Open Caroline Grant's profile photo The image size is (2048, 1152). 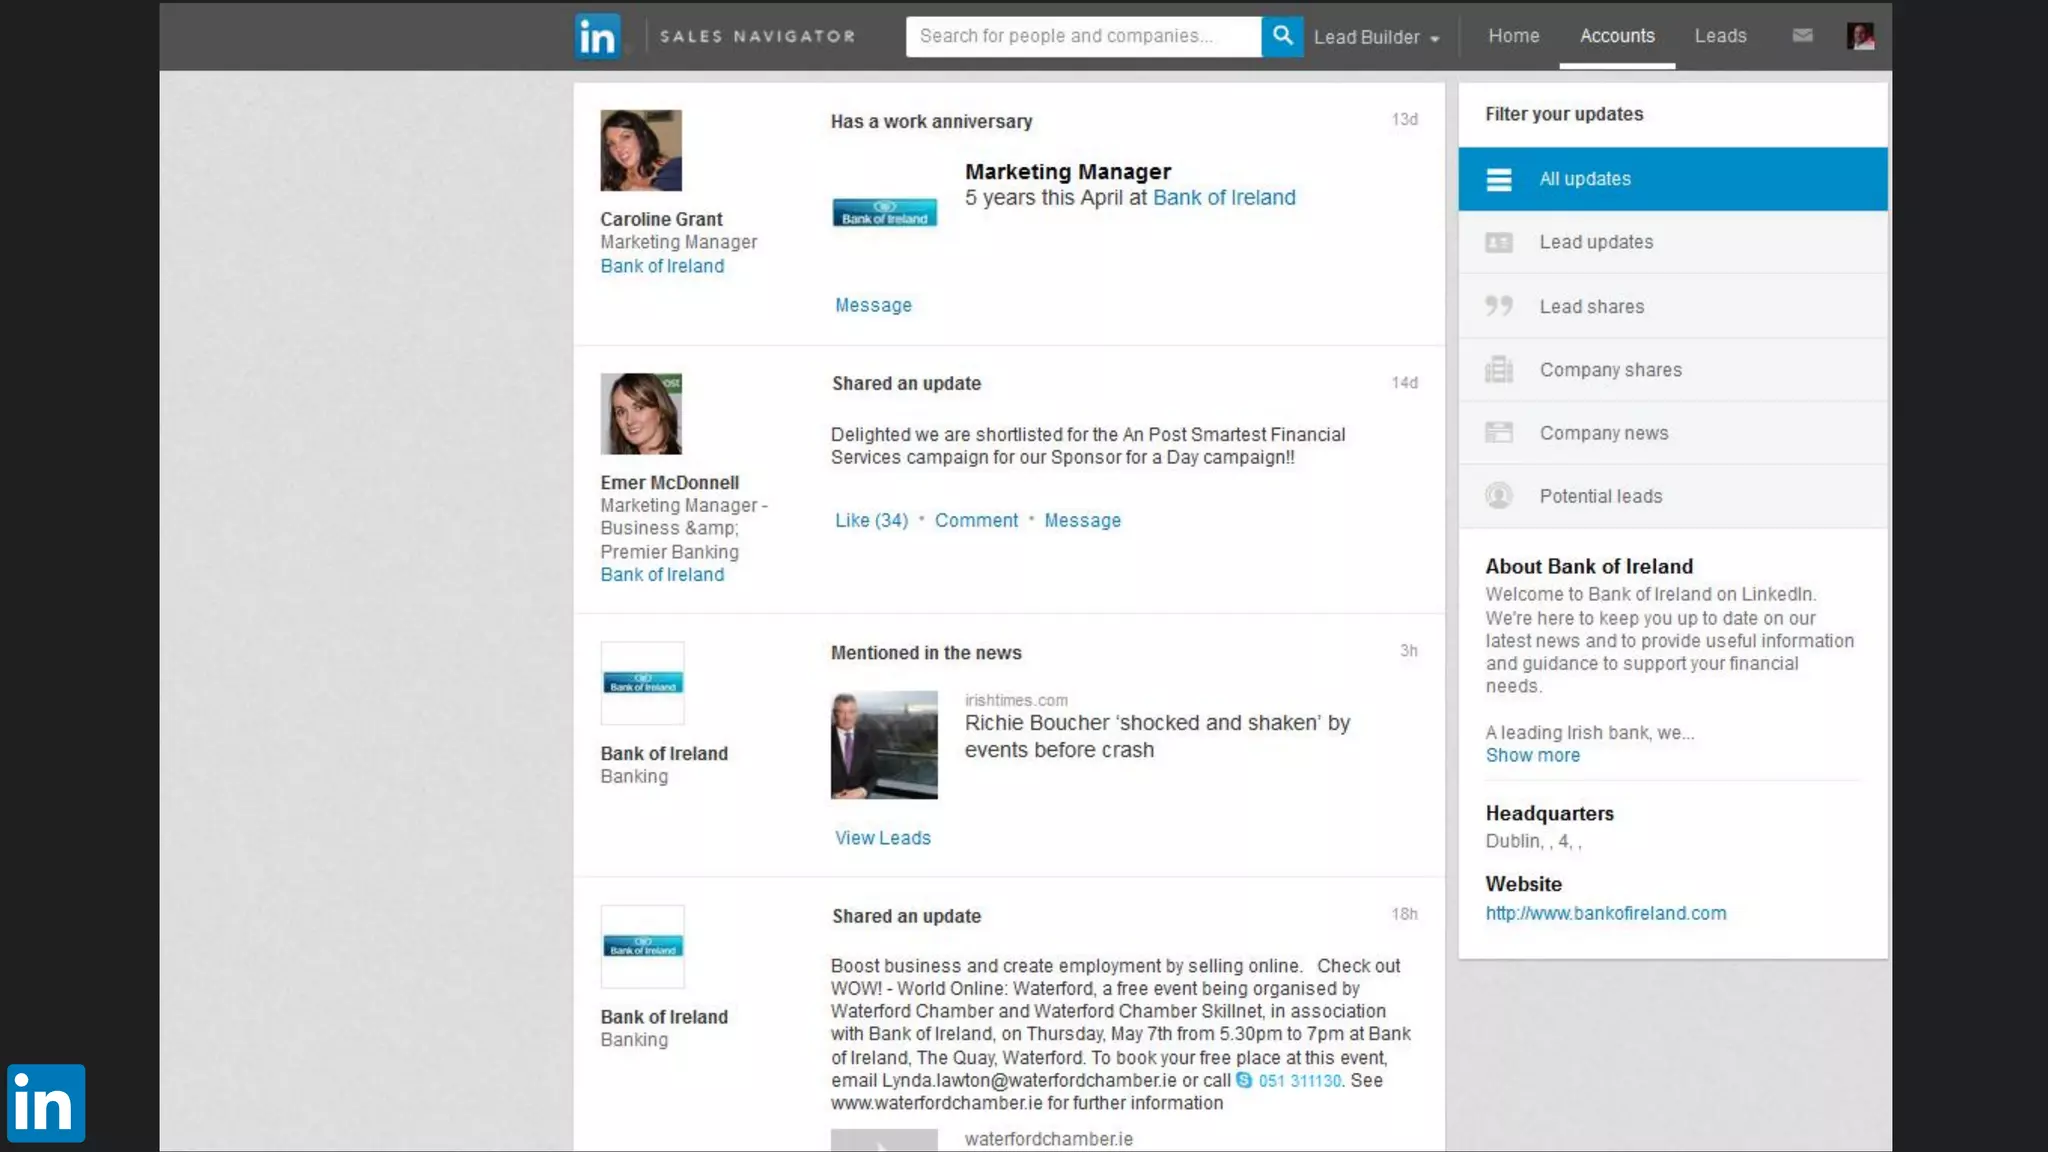click(641, 150)
